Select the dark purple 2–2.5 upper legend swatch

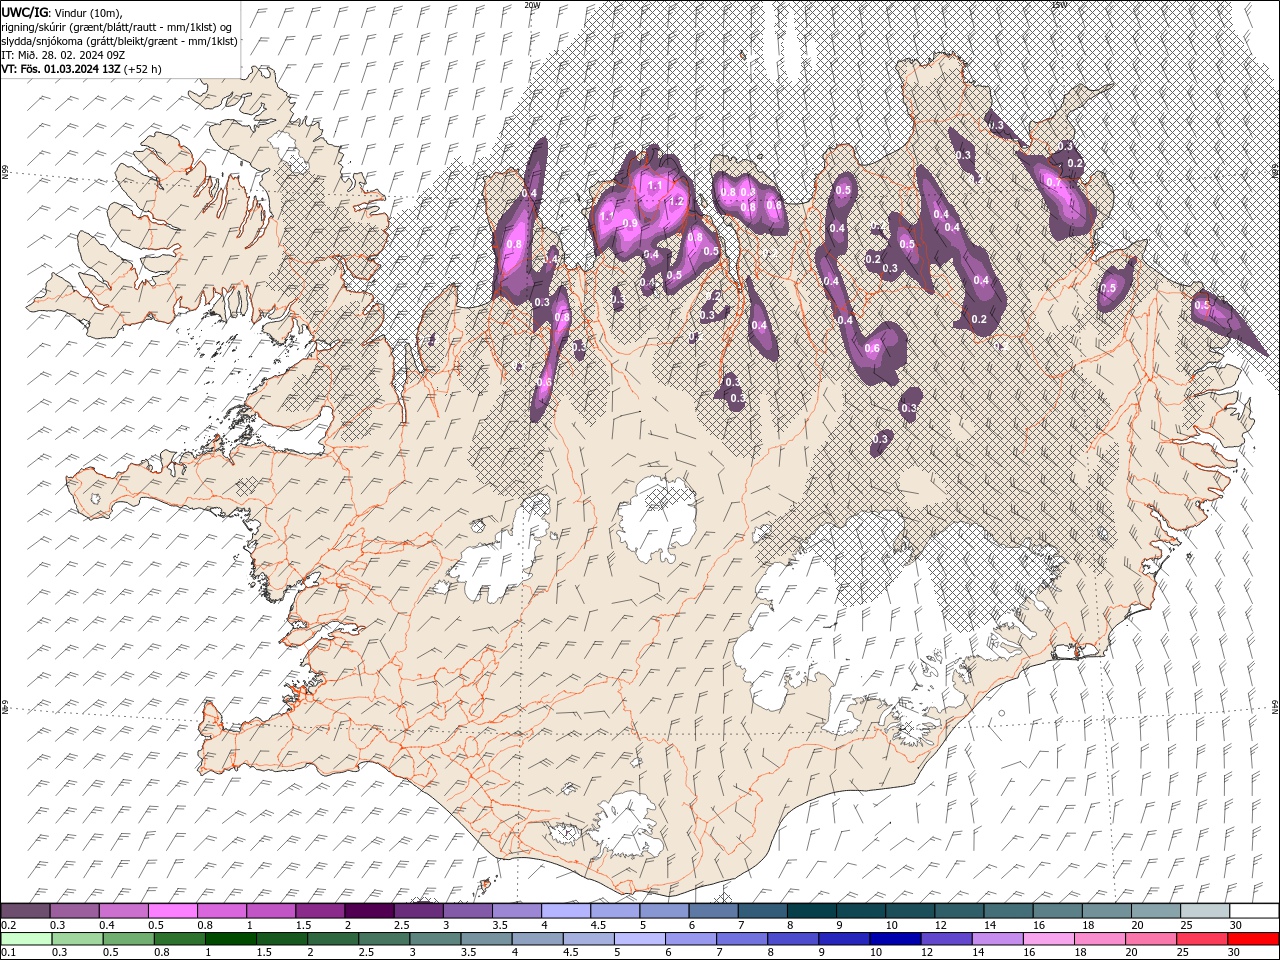[x=369, y=910]
